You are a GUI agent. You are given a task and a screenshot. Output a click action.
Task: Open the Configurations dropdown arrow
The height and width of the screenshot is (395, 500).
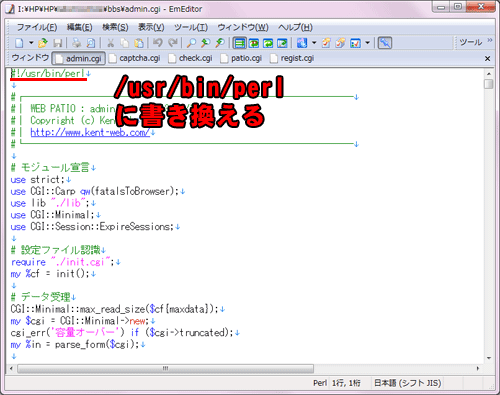(314, 43)
